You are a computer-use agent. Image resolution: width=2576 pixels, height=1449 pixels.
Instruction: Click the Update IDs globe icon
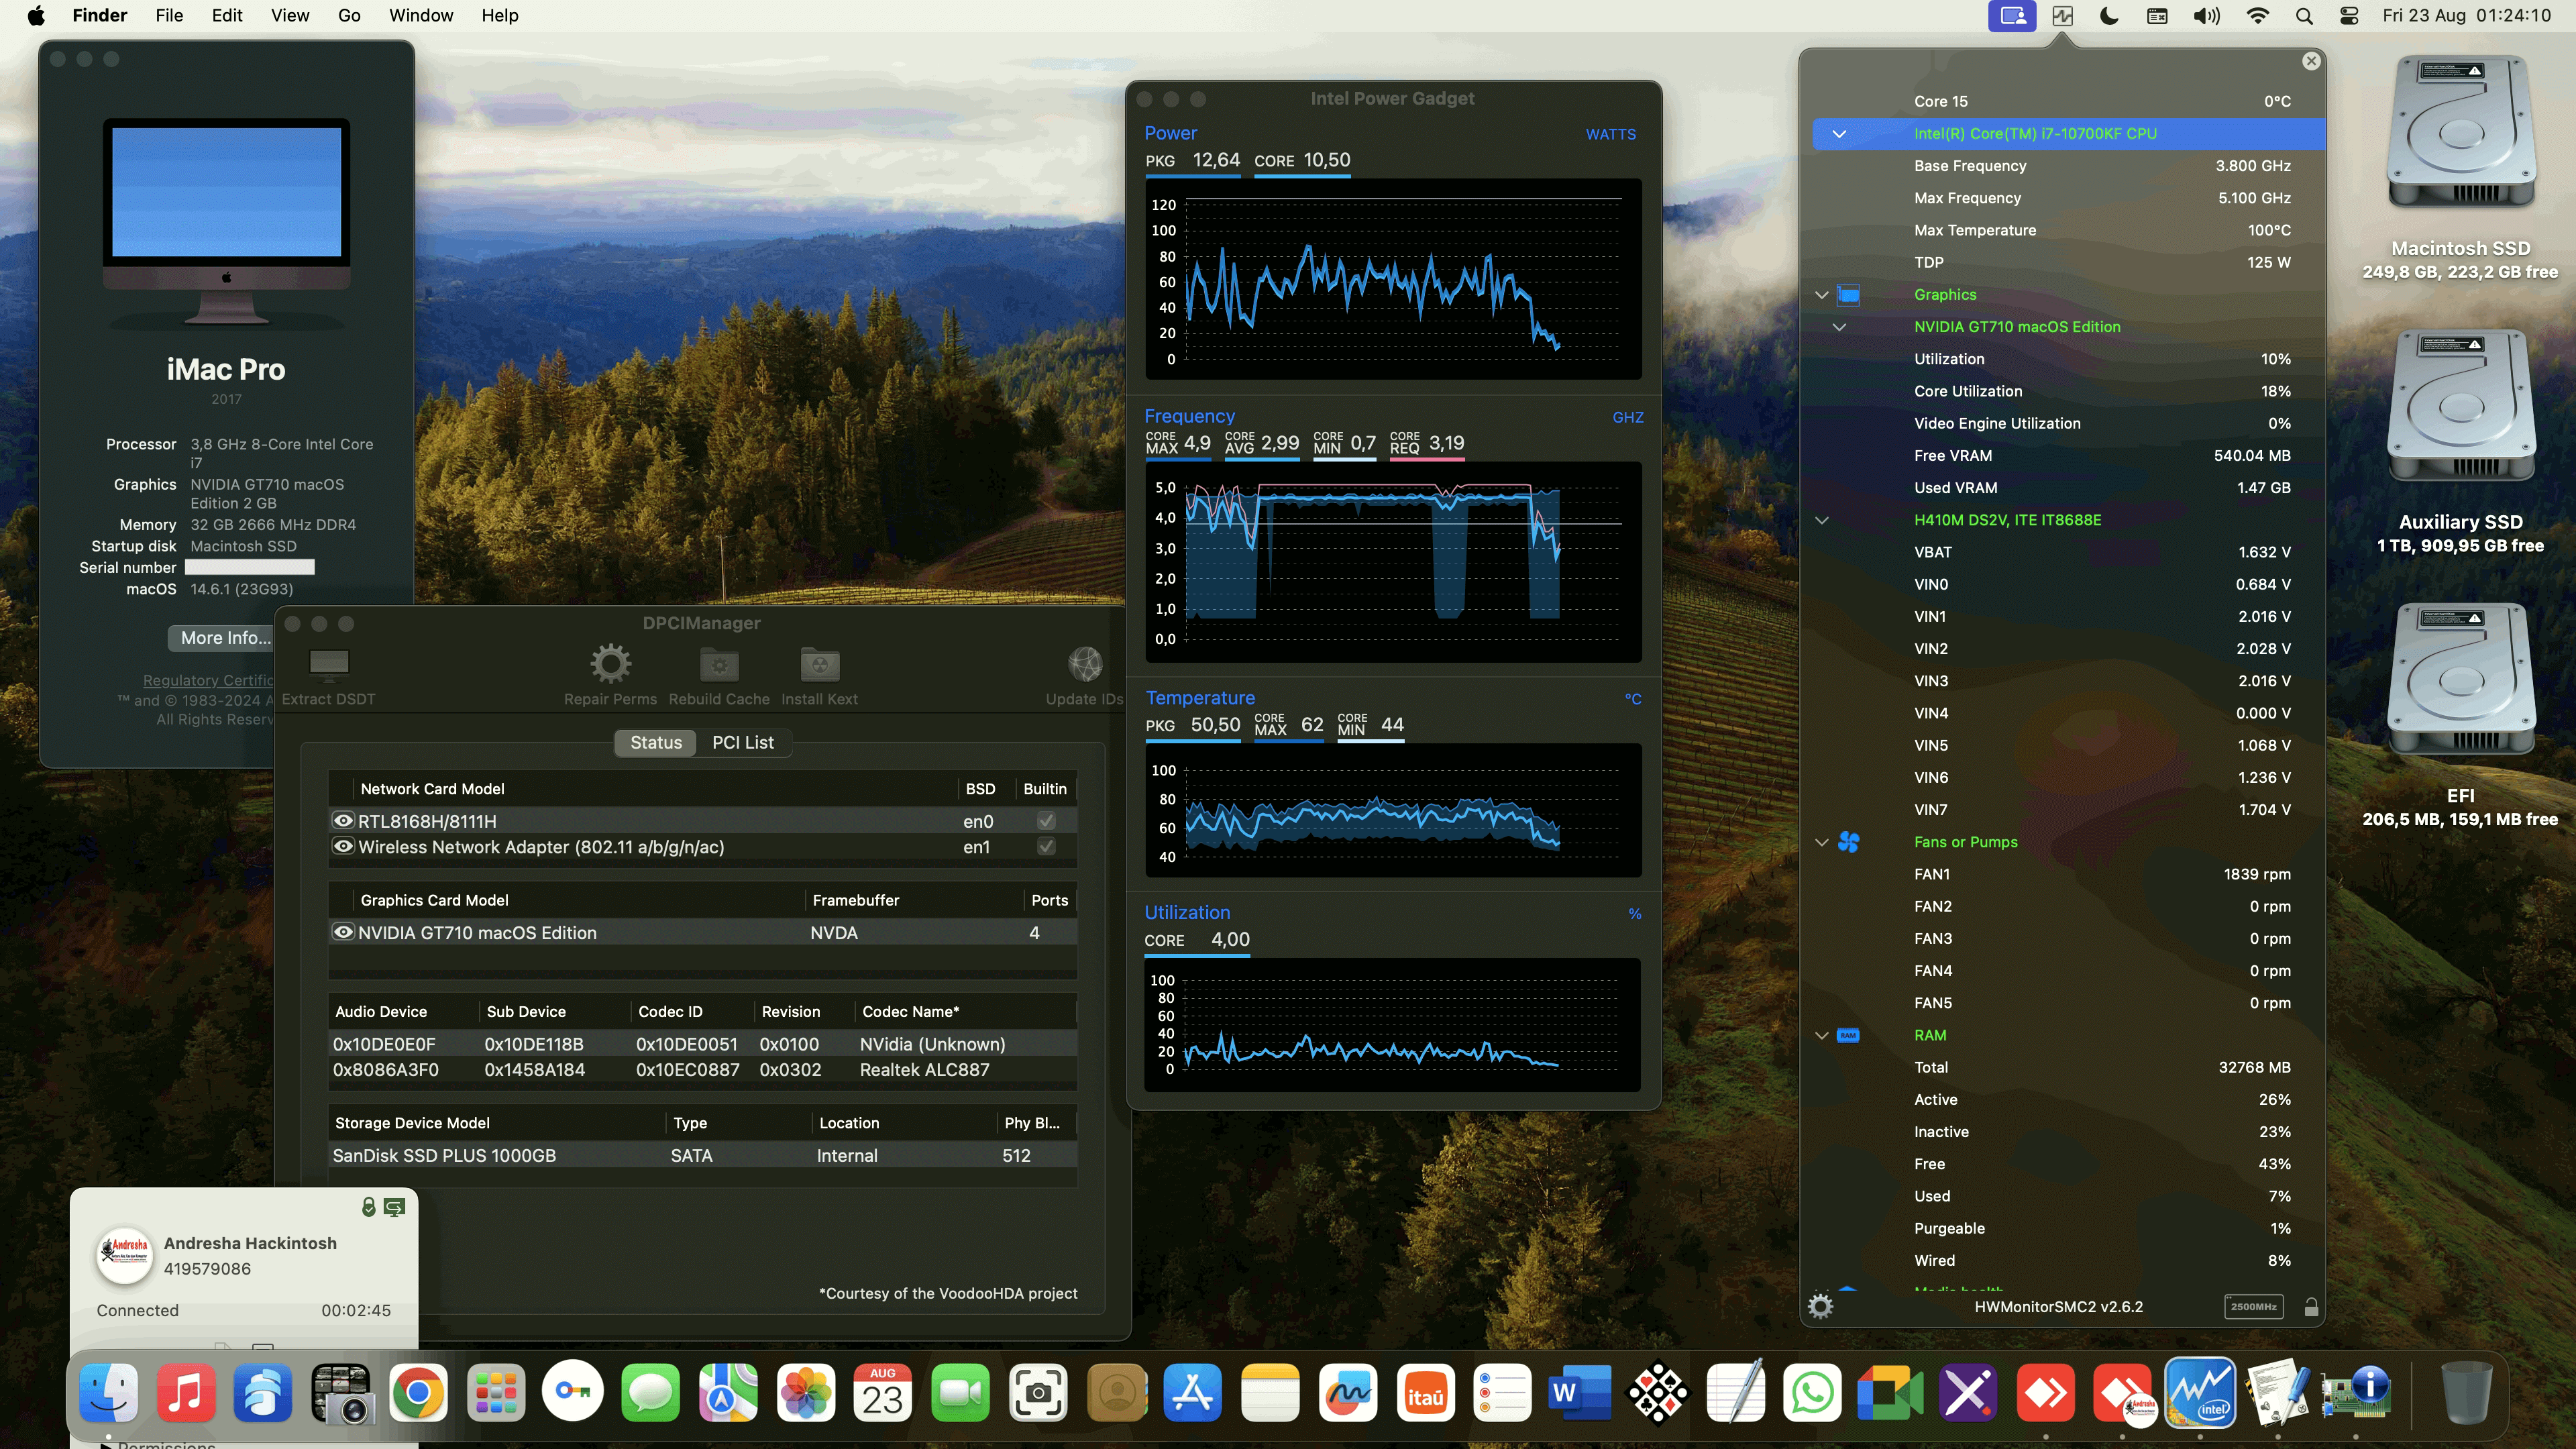click(x=1085, y=665)
